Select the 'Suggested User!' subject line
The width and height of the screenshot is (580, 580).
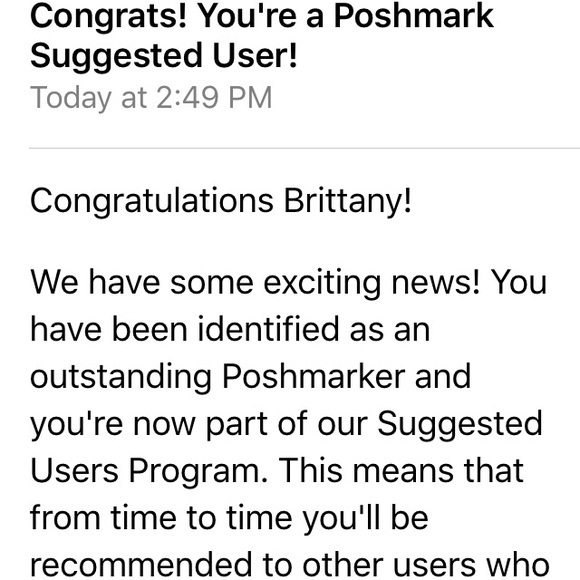pos(164,56)
